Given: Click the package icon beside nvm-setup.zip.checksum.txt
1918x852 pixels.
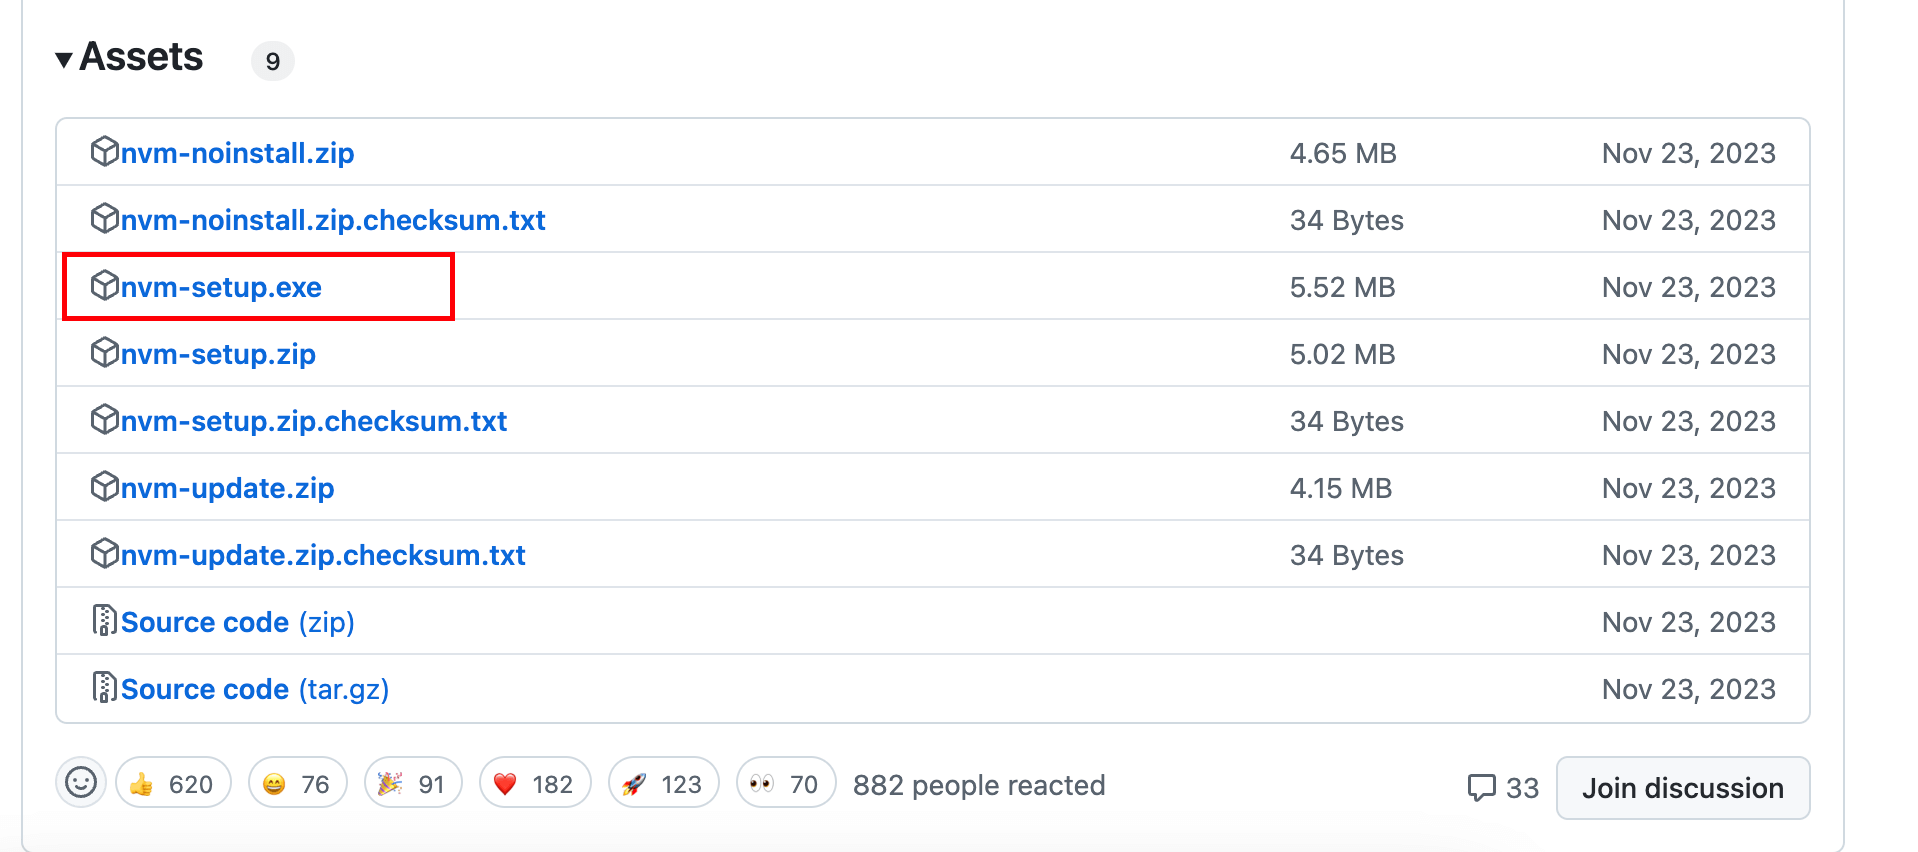Looking at the screenshot, I should (104, 419).
